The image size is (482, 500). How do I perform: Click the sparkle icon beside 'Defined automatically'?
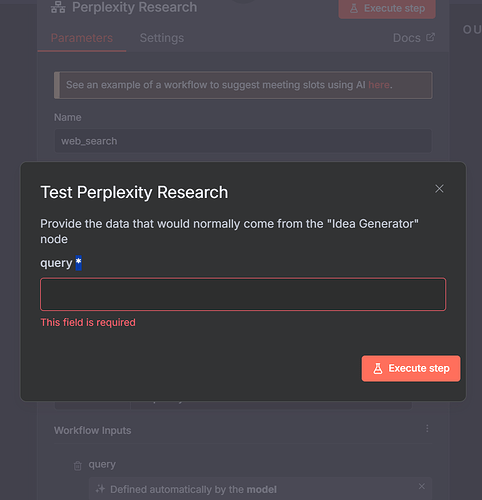[100, 489]
